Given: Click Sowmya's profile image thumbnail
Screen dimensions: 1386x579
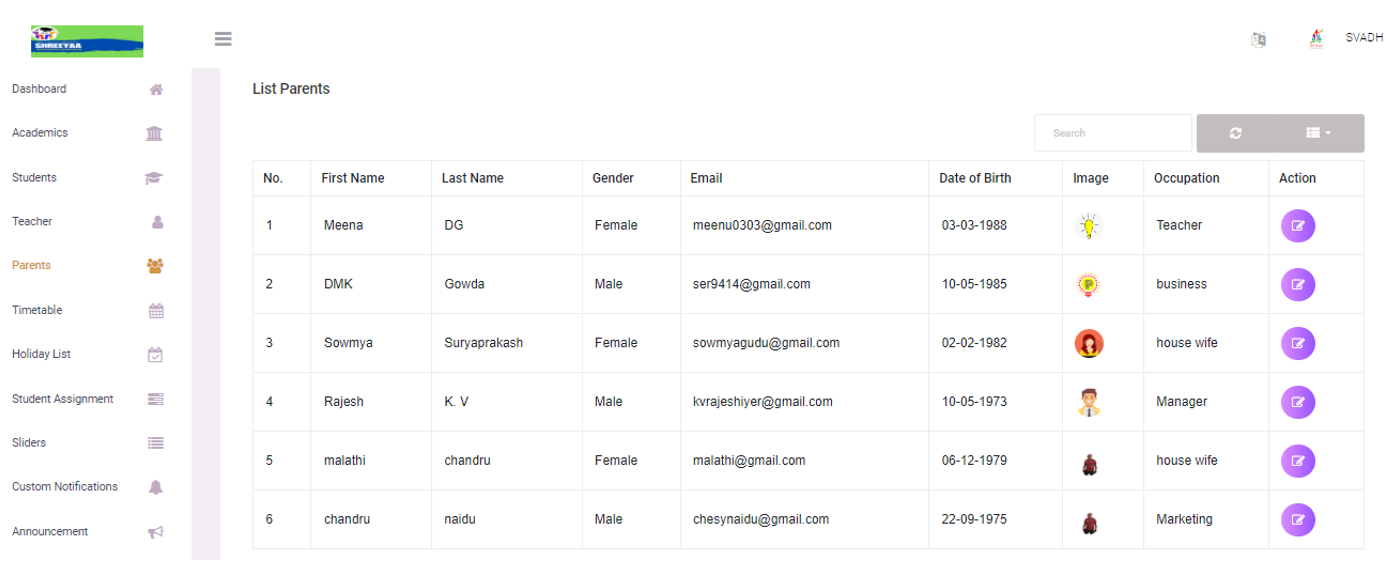Looking at the screenshot, I should (1089, 344).
